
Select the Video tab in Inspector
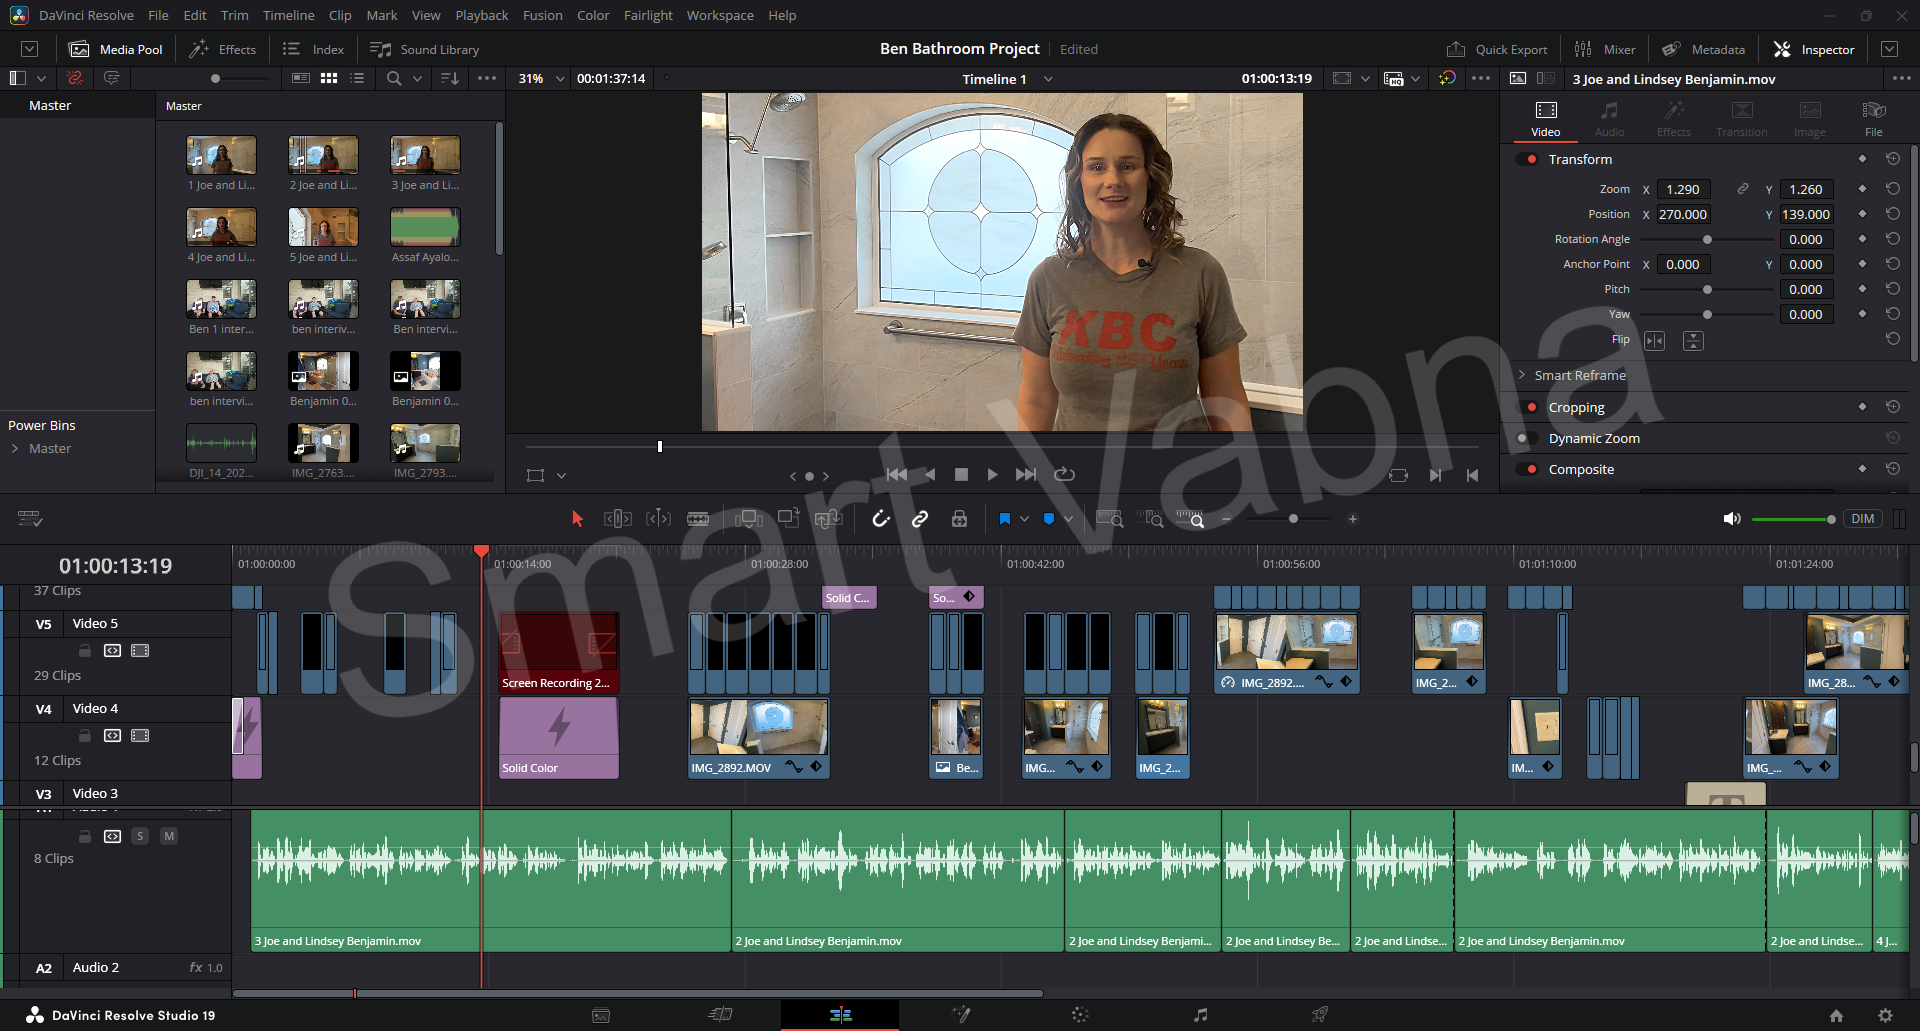pyautogui.click(x=1546, y=119)
